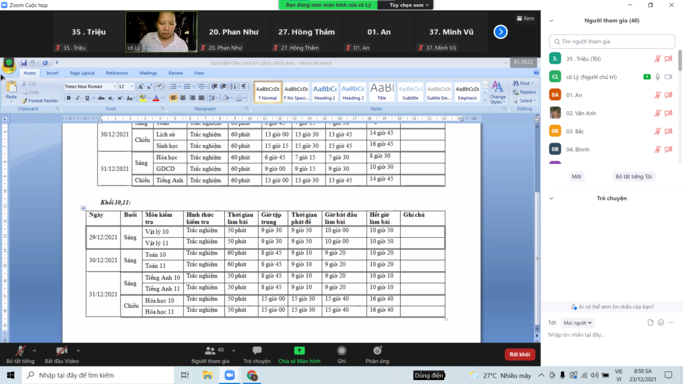This screenshot has width=683, height=384.
Task: Show next participants with blue arrow button
Action: tap(500, 32)
